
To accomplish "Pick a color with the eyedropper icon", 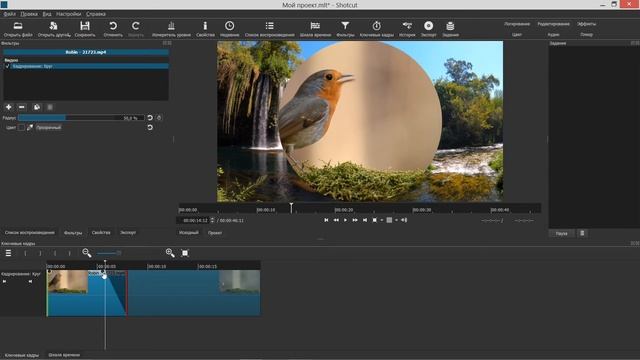I will [30, 127].
